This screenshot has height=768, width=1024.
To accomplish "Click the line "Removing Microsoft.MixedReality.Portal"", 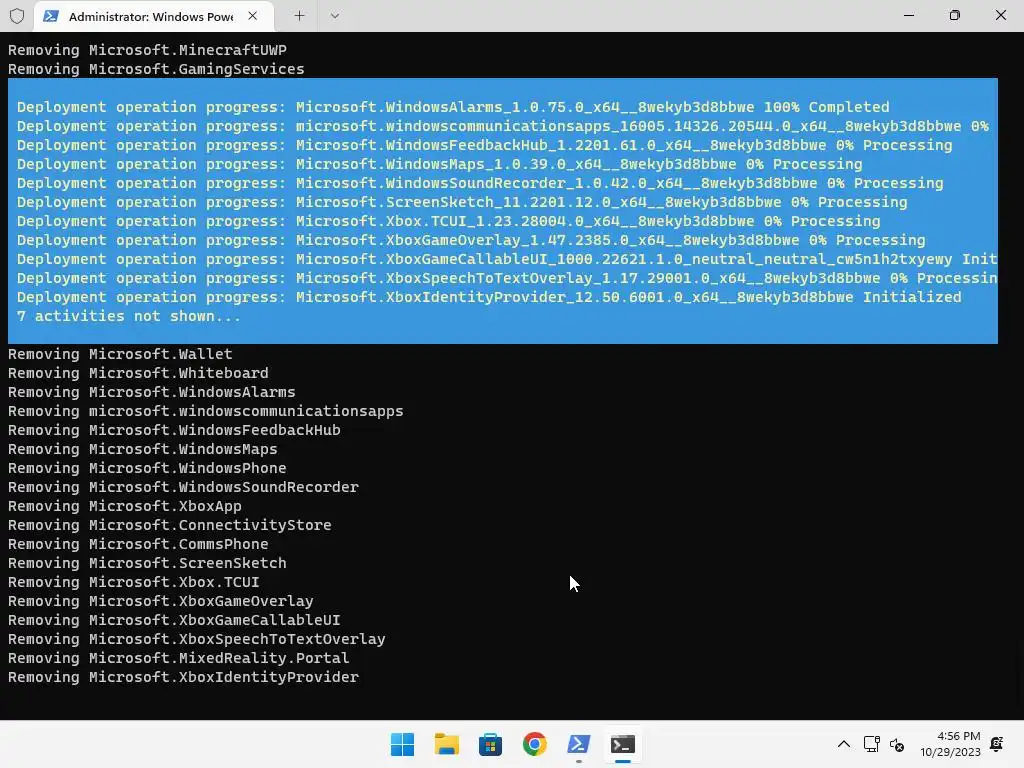I will pyautogui.click(x=179, y=658).
